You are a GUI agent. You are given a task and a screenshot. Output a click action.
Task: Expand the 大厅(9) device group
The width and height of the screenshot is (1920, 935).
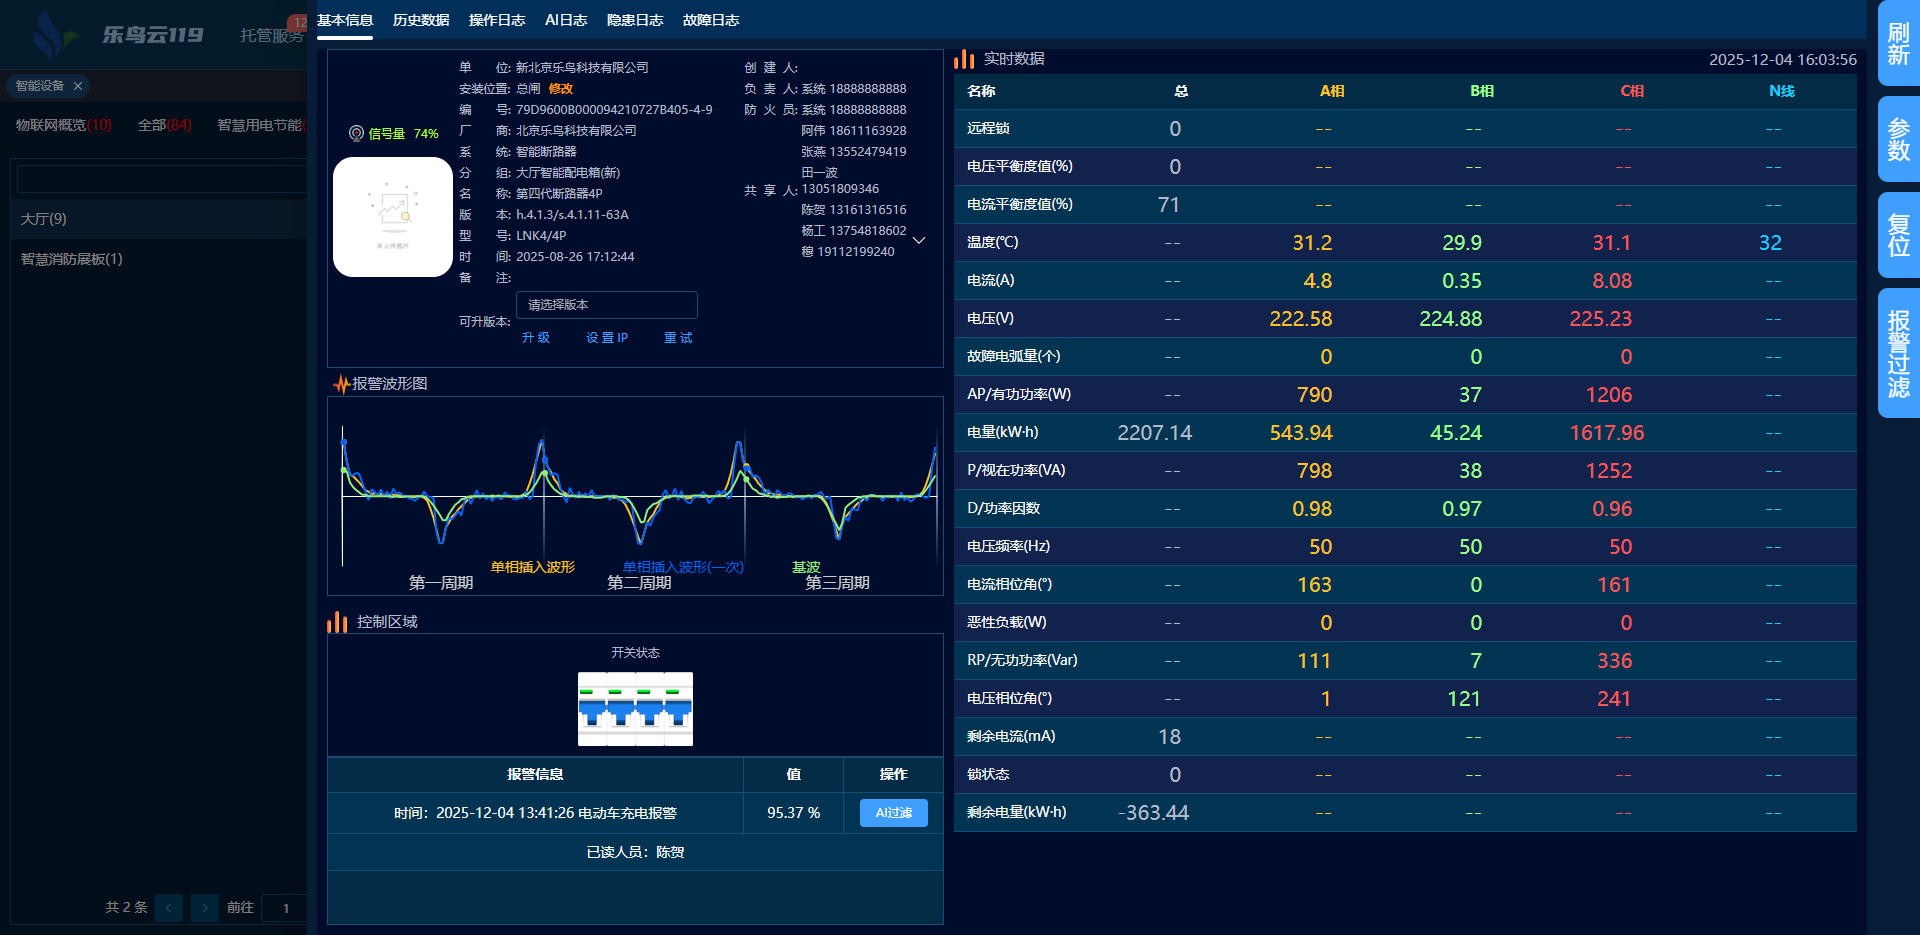[x=44, y=219]
